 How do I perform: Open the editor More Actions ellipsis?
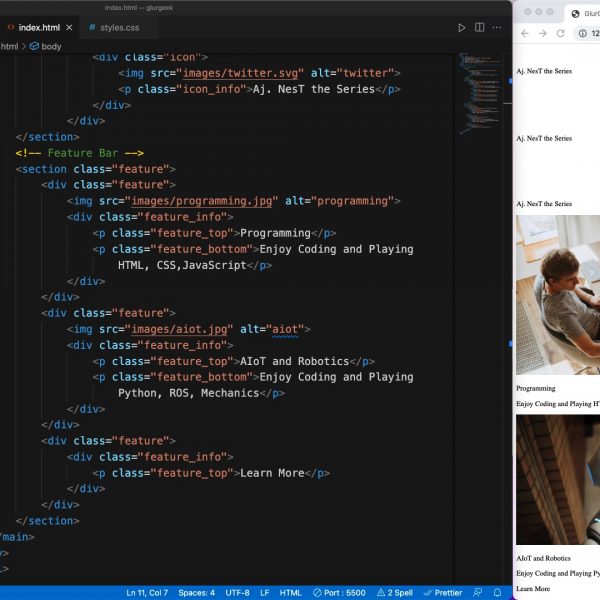tap(496, 27)
